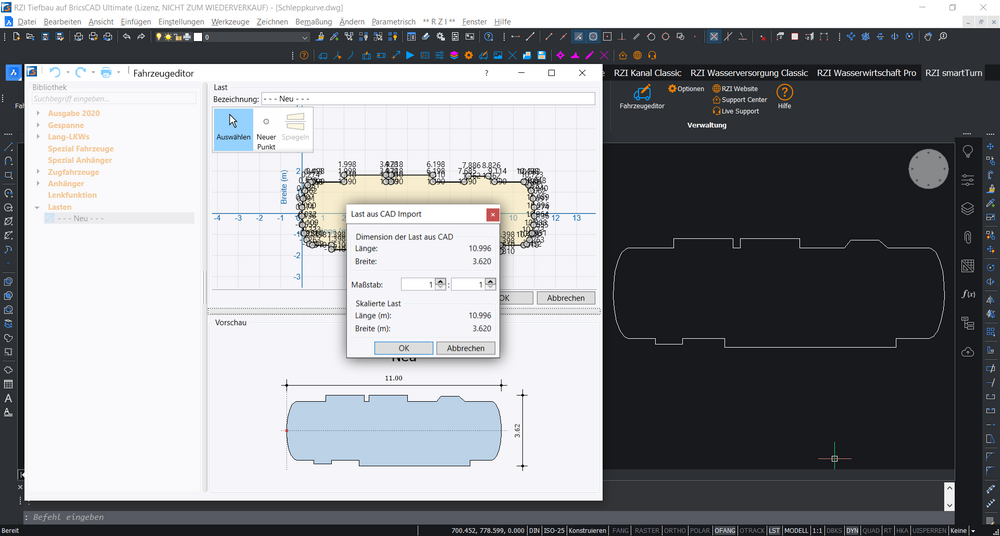The height and width of the screenshot is (536, 1000).
Task: Click the printer icon in Fahrzeugeditor title bar
Action: coord(106,73)
